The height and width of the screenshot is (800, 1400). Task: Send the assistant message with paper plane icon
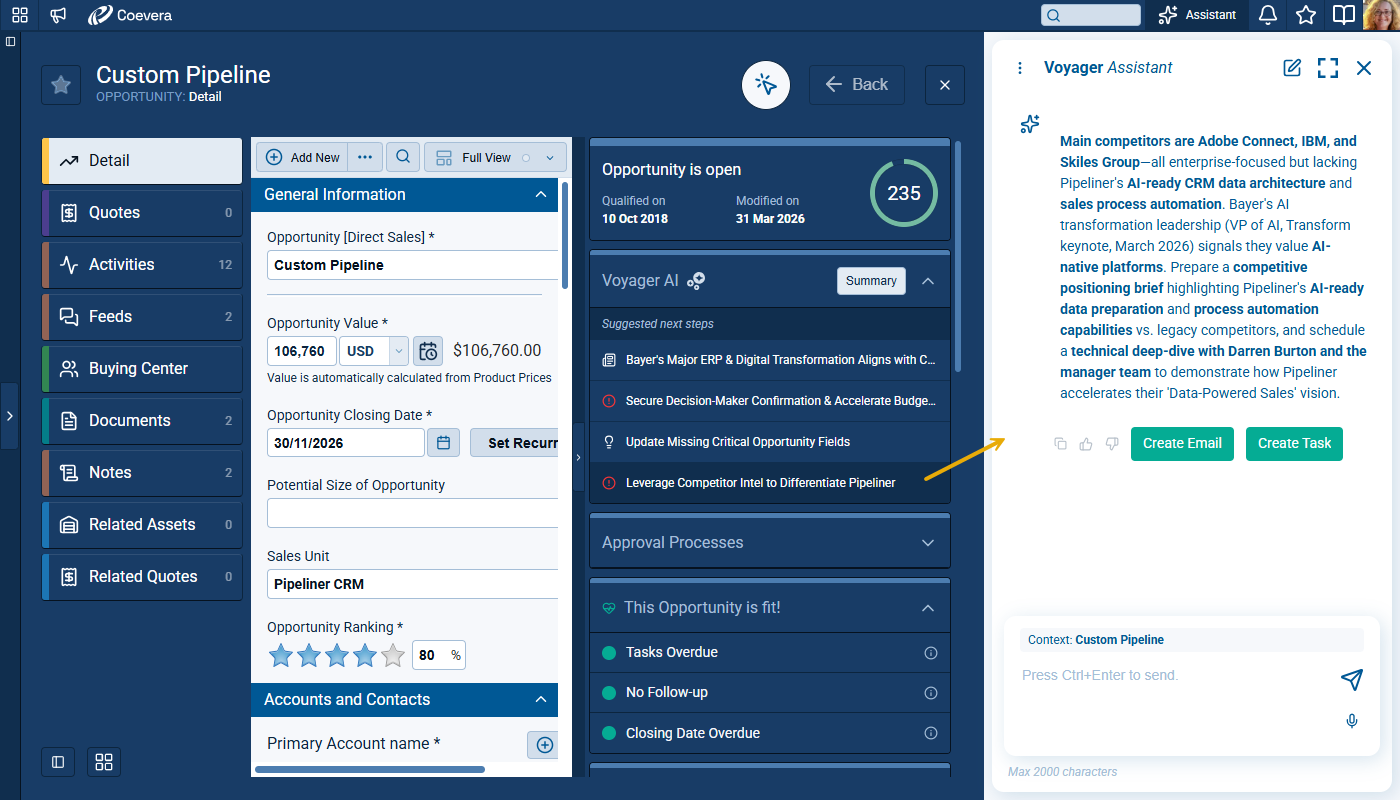pos(1351,680)
